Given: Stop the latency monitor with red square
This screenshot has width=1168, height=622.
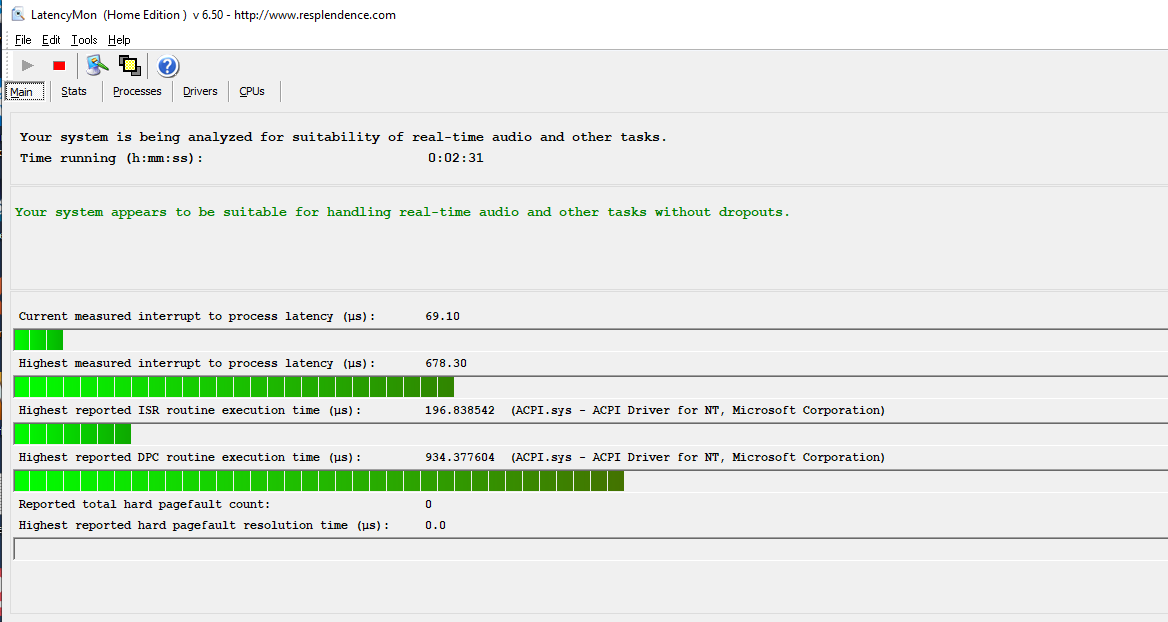Looking at the screenshot, I should (59, 66).
